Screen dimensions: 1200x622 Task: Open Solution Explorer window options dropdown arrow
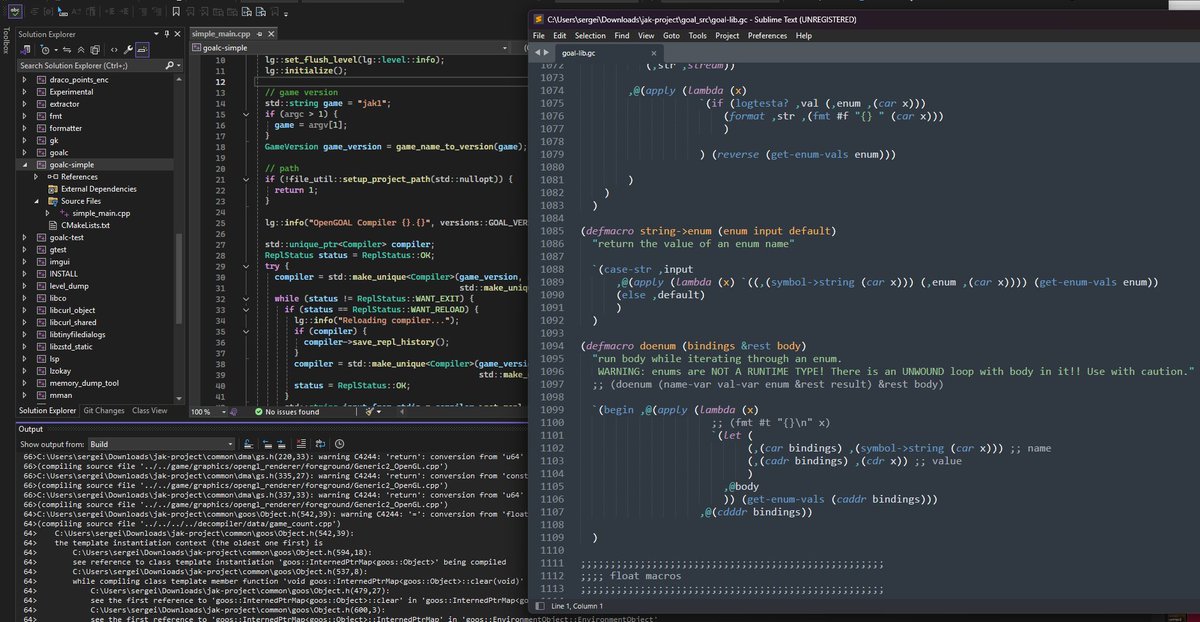pos(156,34)
